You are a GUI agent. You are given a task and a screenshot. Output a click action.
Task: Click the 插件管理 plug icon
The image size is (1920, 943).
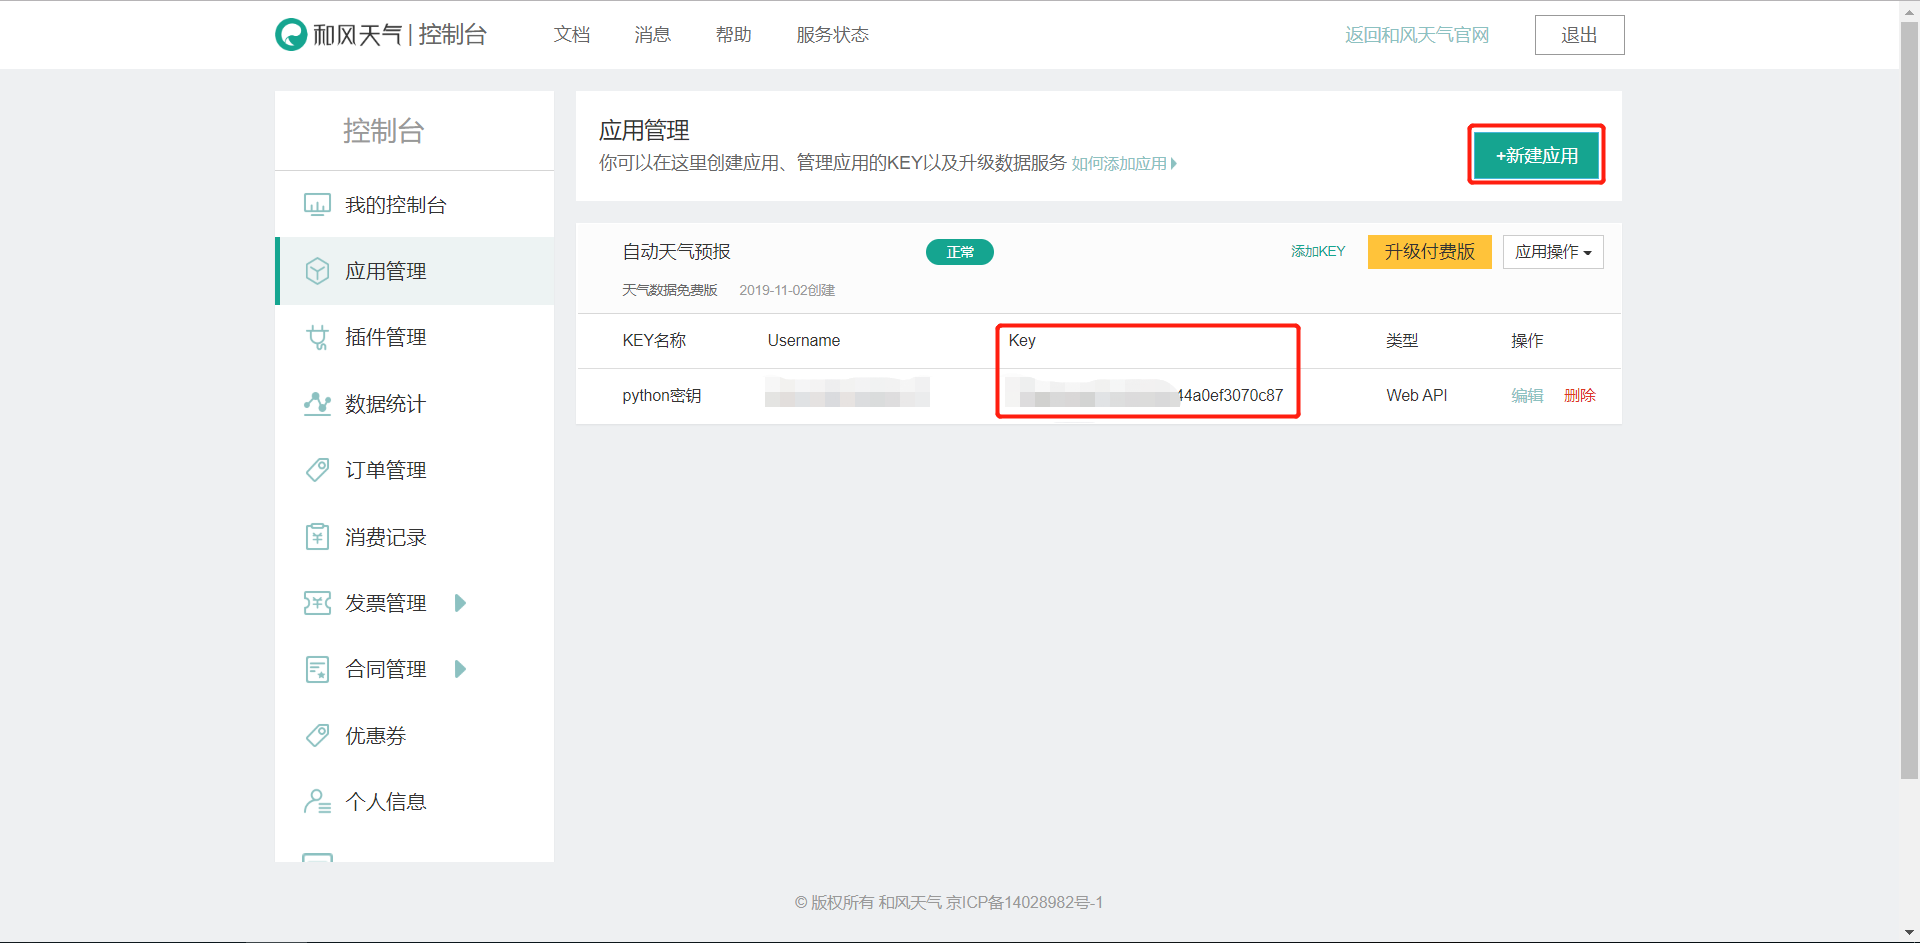(x=317, y=337)
